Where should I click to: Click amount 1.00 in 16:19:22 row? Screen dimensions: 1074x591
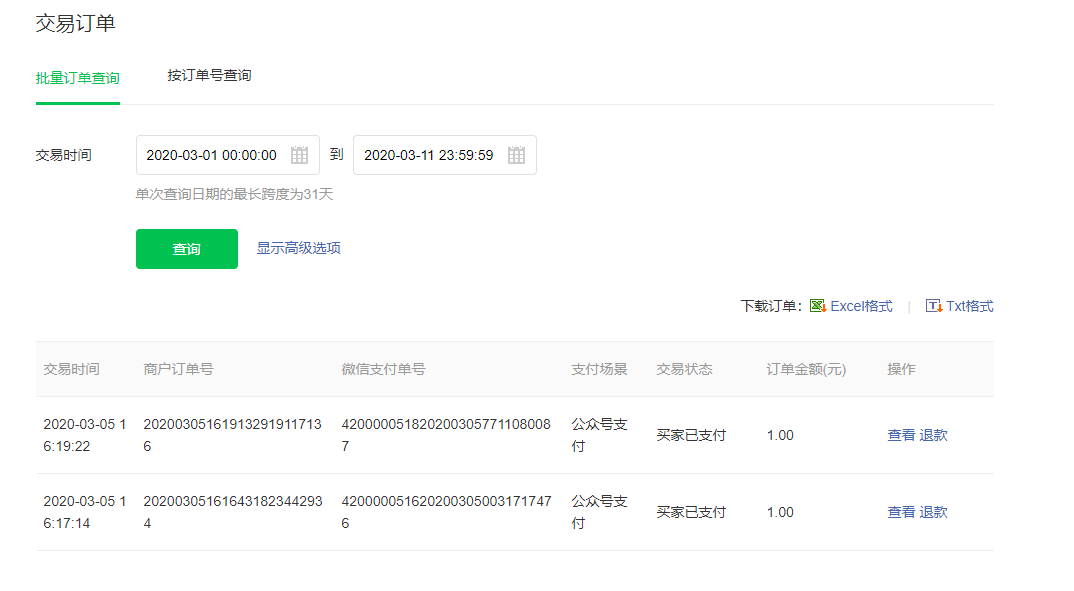pos(780,435)
